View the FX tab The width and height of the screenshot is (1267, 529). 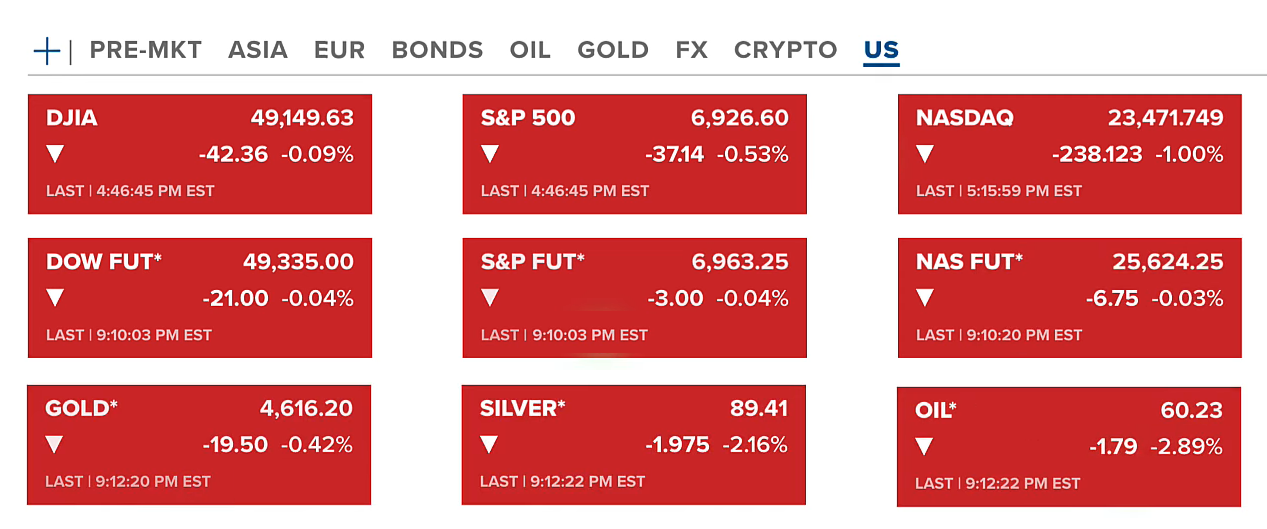click(x=691, y=50)
